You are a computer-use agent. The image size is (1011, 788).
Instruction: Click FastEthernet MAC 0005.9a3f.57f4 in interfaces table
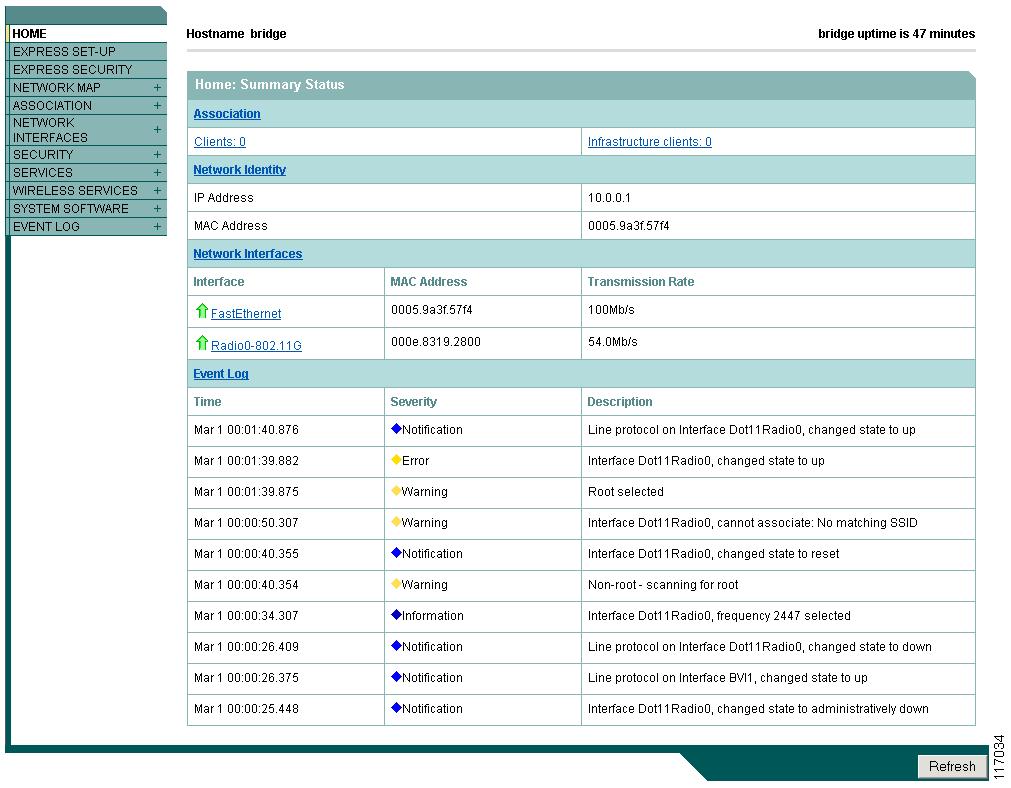[x=431, y=310]
